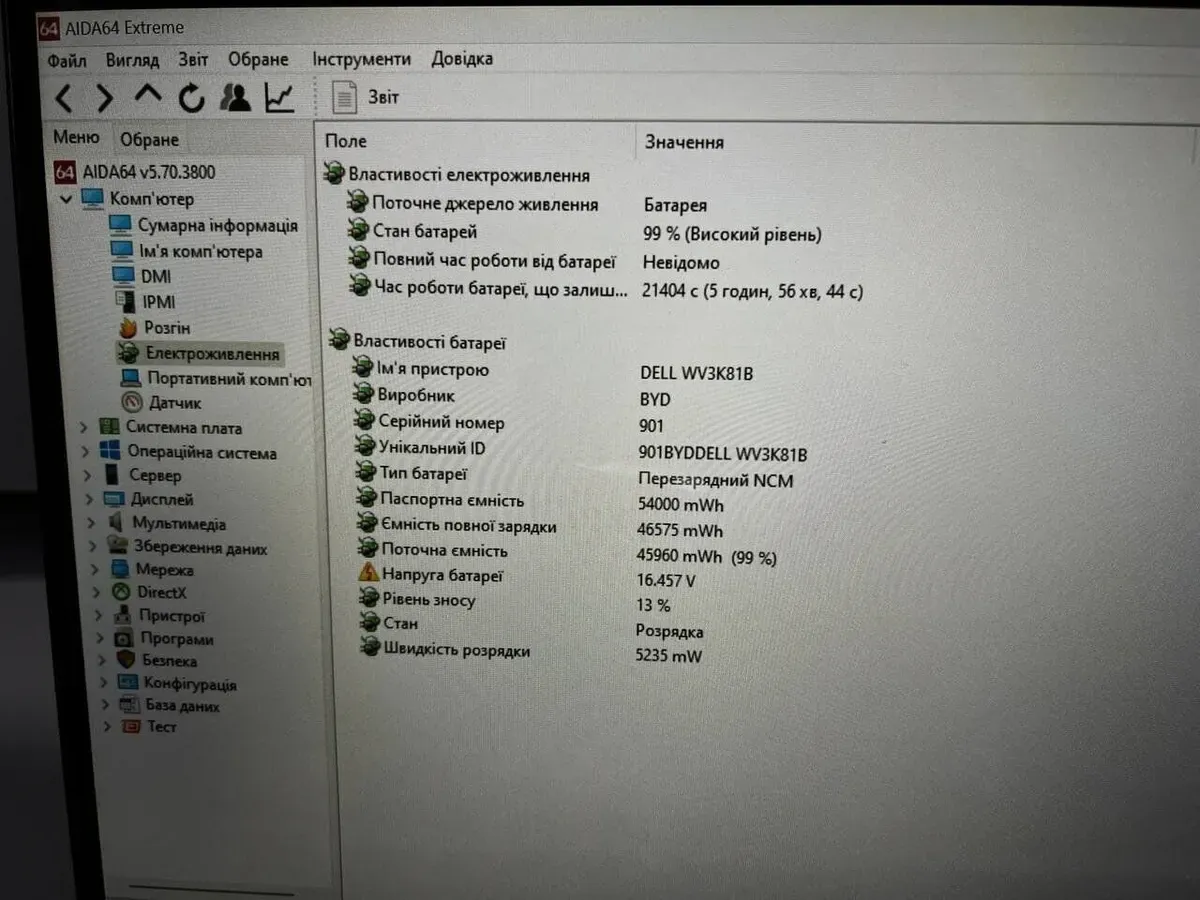Screen dimensions: 1200x900
Task: Select Розгін overclock item in tree
Action: pyautogui.click(x=166, y=328)
